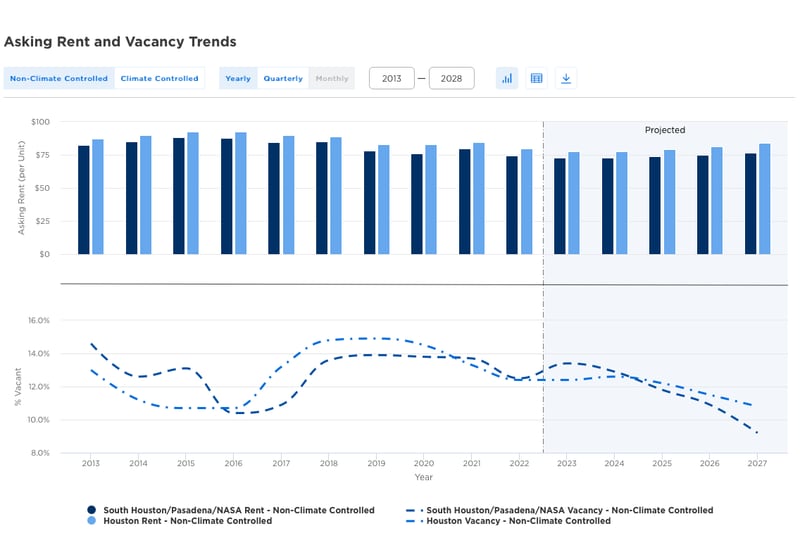Click the '16.0%' vacancy axis label
The width and height of the screenshot is (800, 552).
[x=39, y=320]
